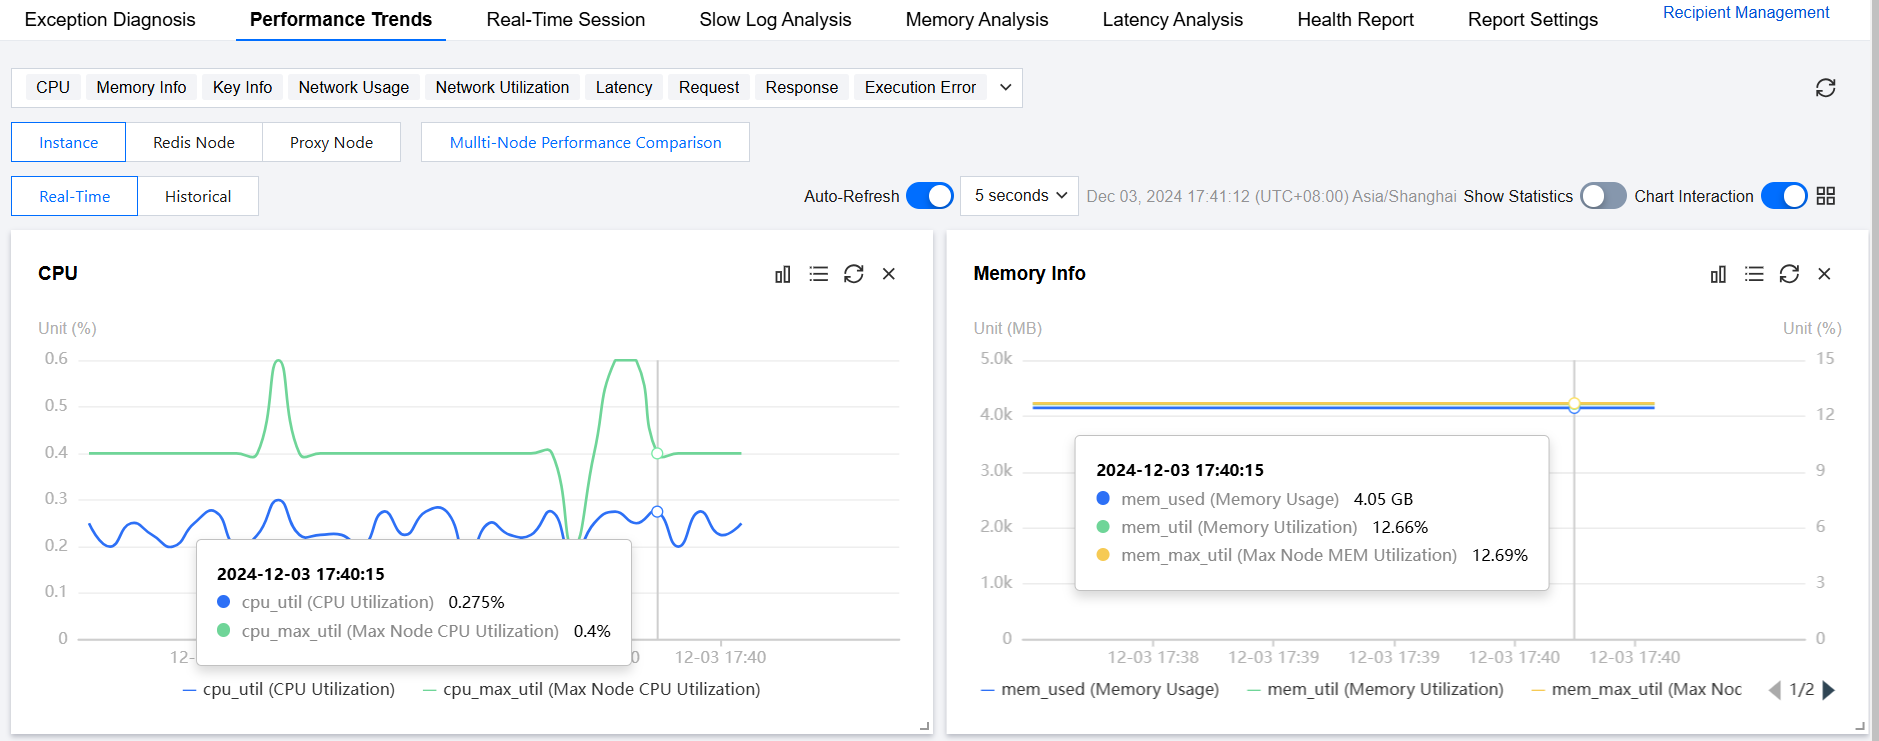
Task: Click the grid layout icon
Action: point(1826,196)
